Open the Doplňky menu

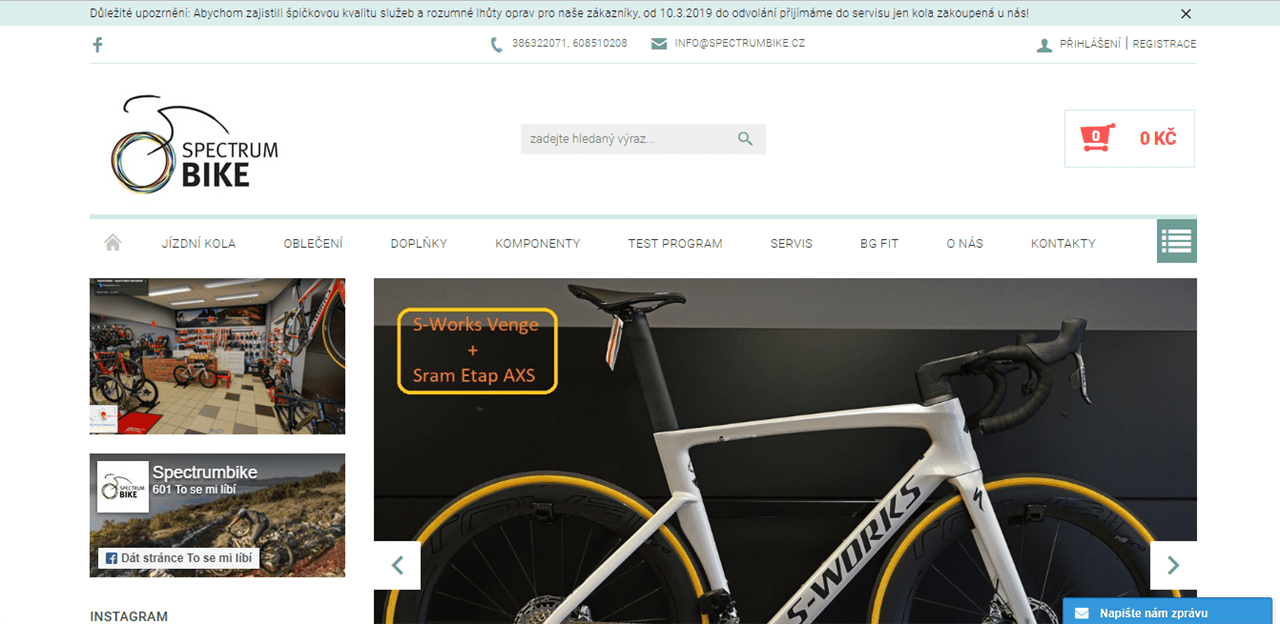click(419, 243)
